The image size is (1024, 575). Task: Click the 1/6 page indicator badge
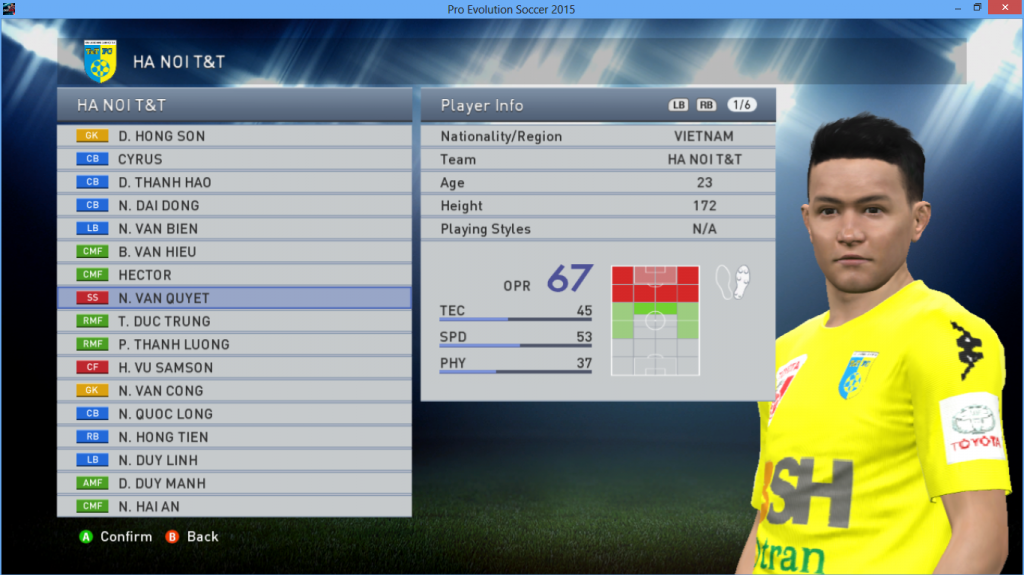click(x=742, y=105)
